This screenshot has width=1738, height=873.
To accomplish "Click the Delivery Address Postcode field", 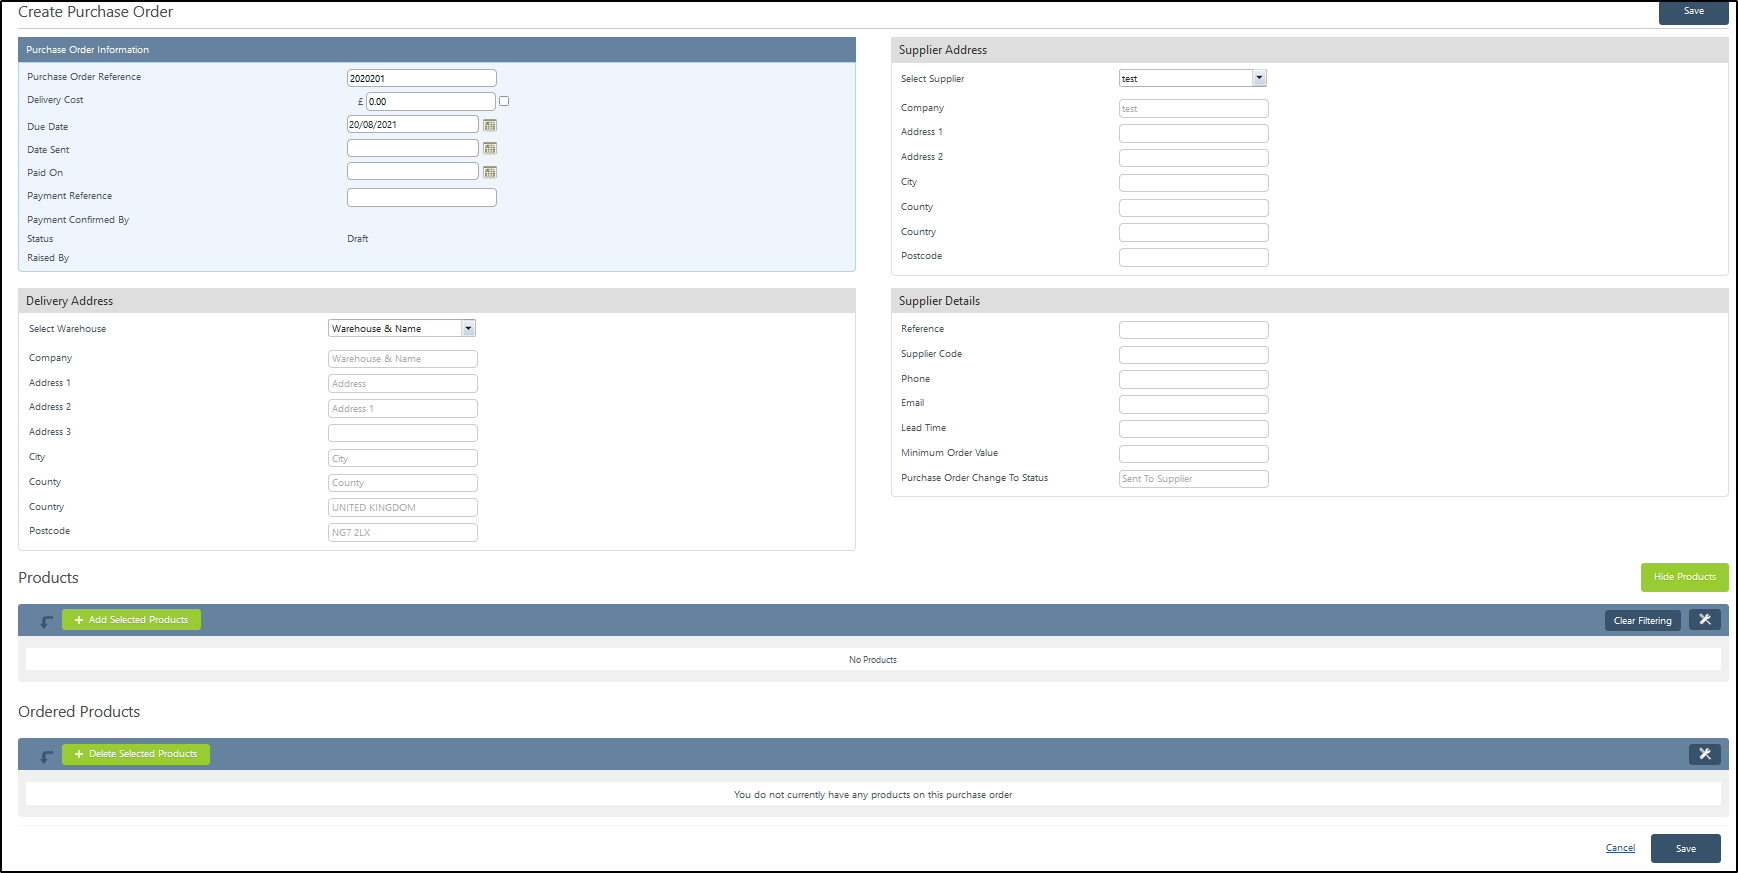I will [x=403, y=532].
